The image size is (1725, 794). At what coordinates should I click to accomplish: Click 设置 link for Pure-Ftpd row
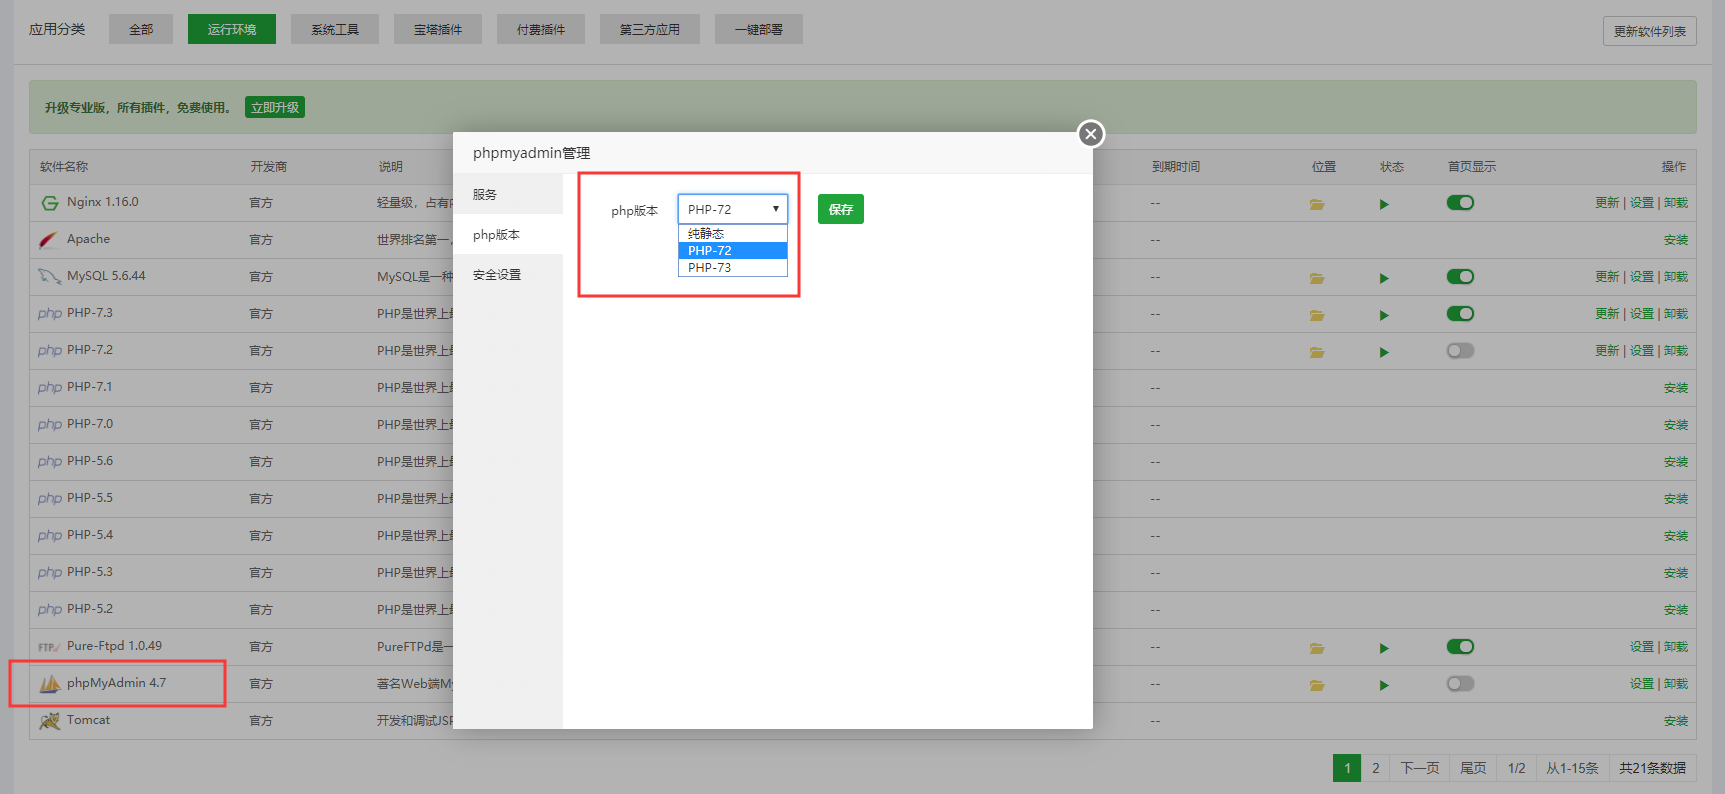1642,647
